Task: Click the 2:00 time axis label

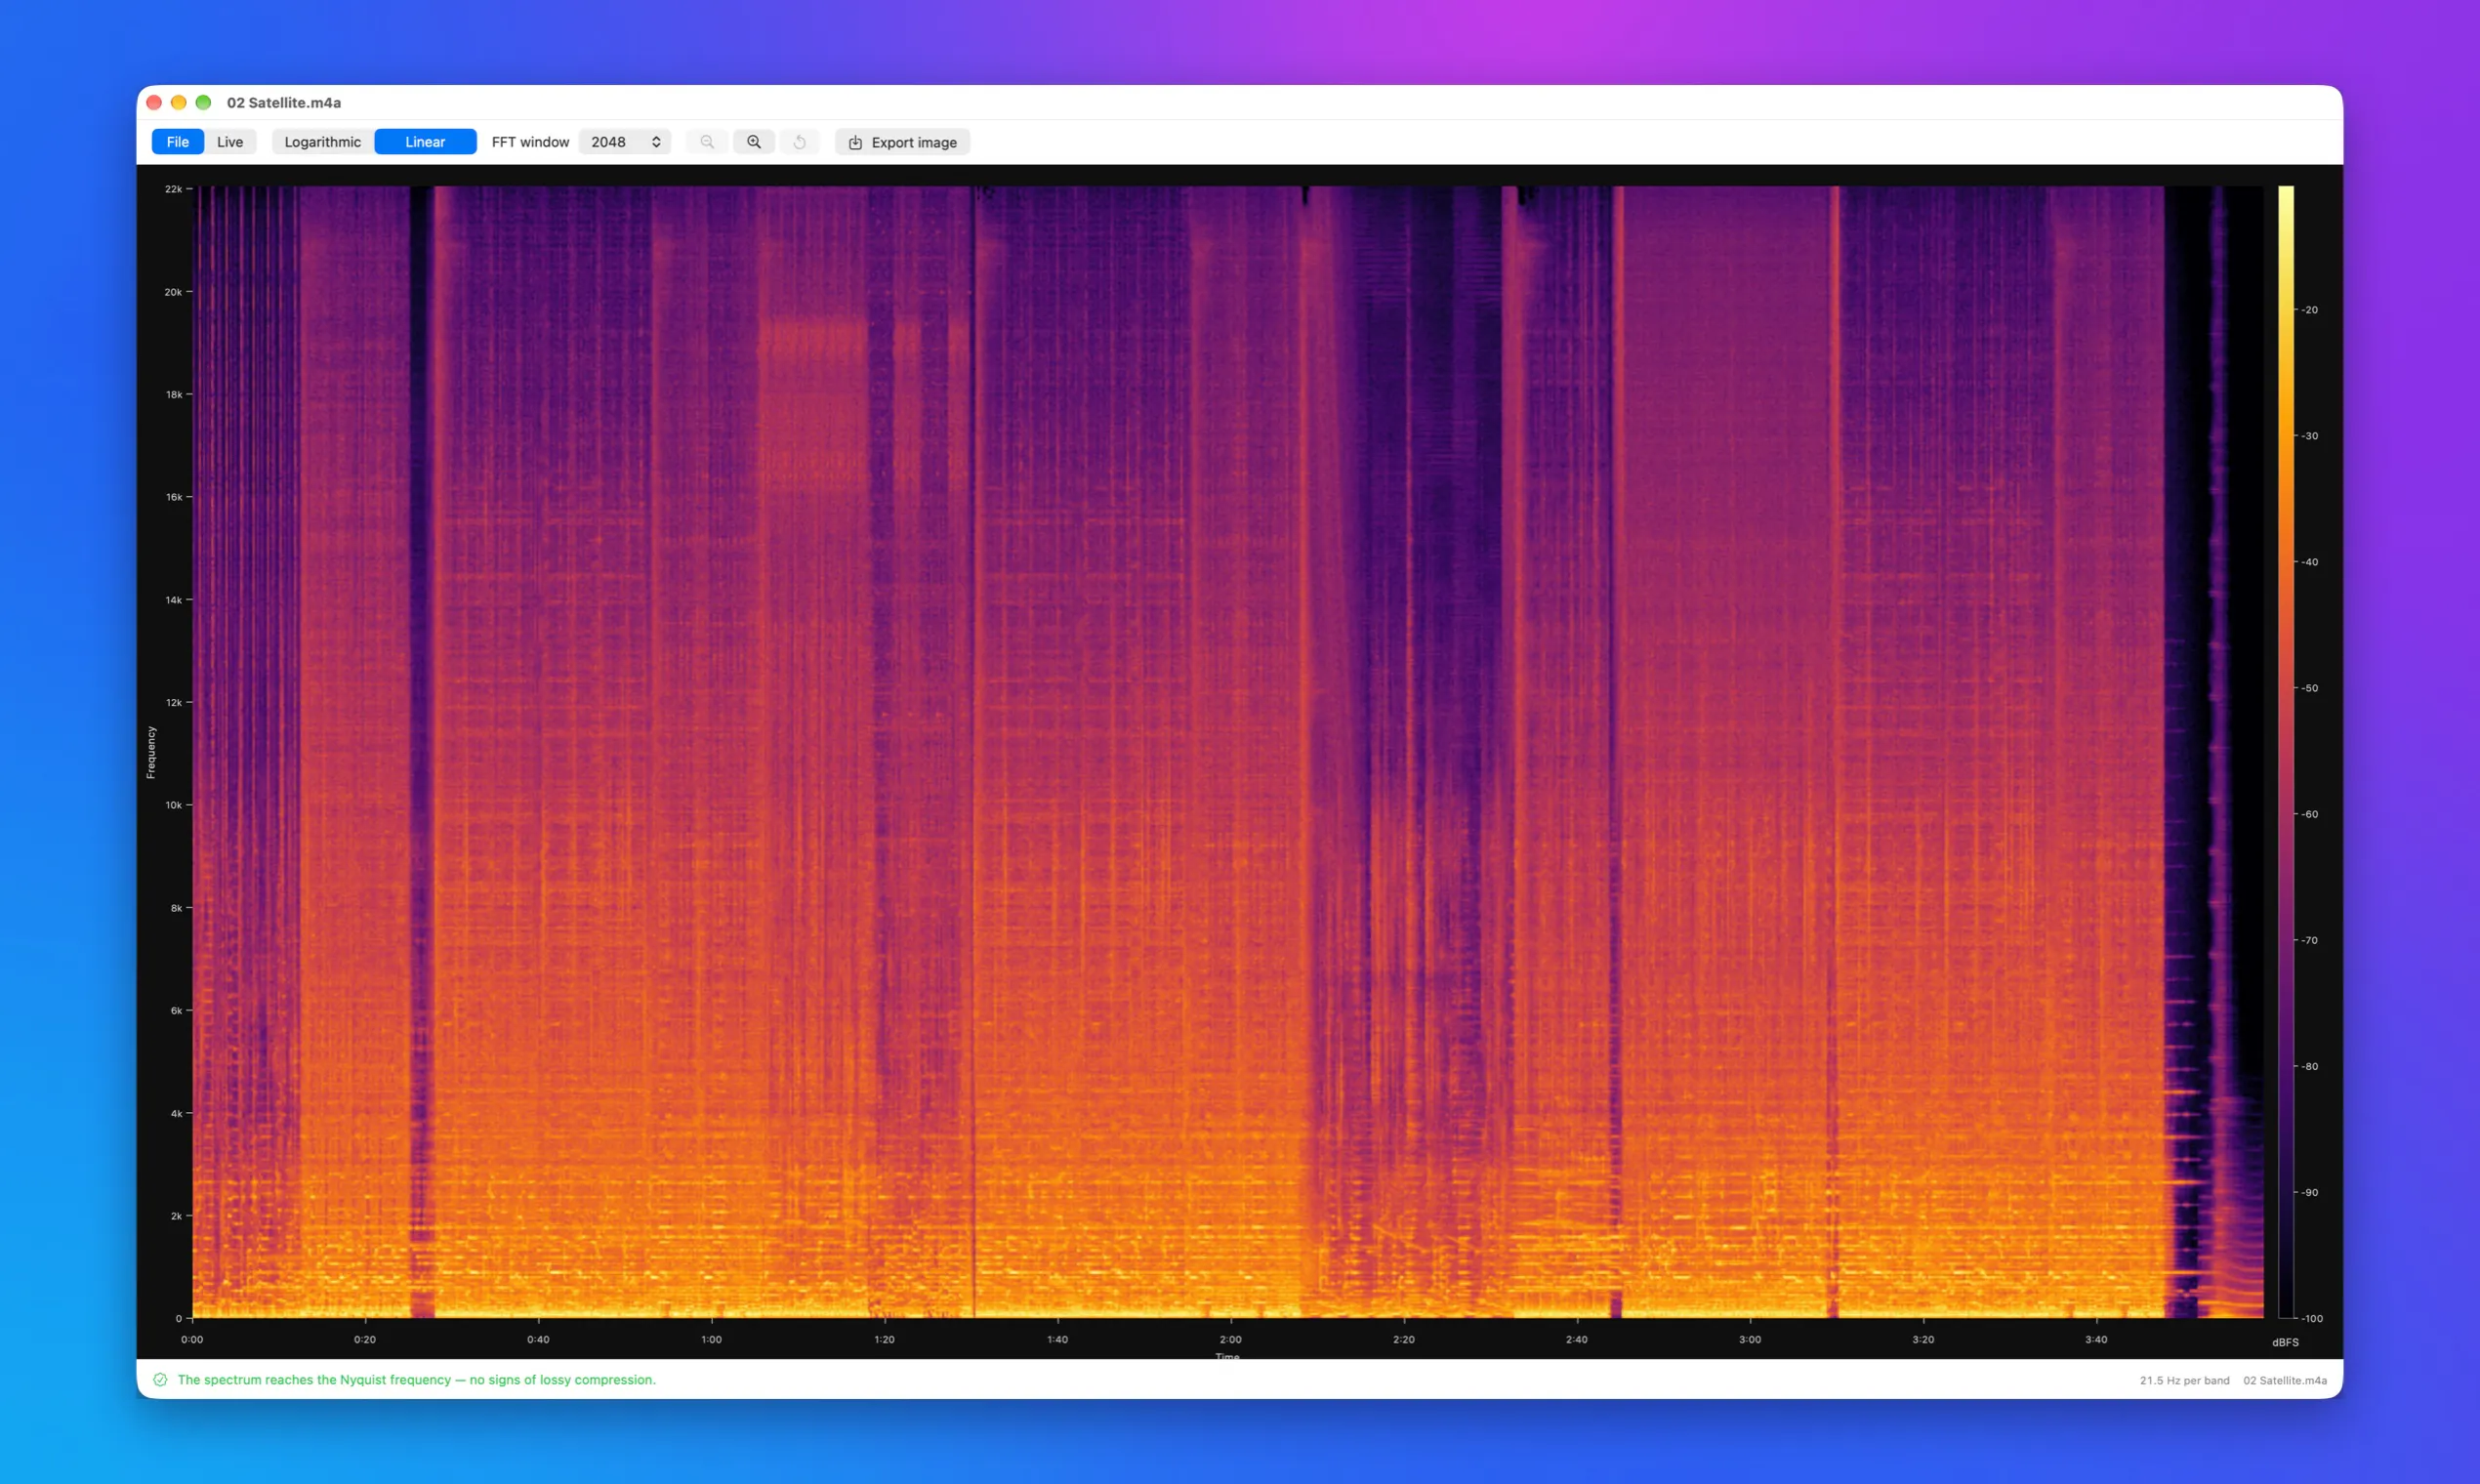Action: (x=1230, y=1339)
